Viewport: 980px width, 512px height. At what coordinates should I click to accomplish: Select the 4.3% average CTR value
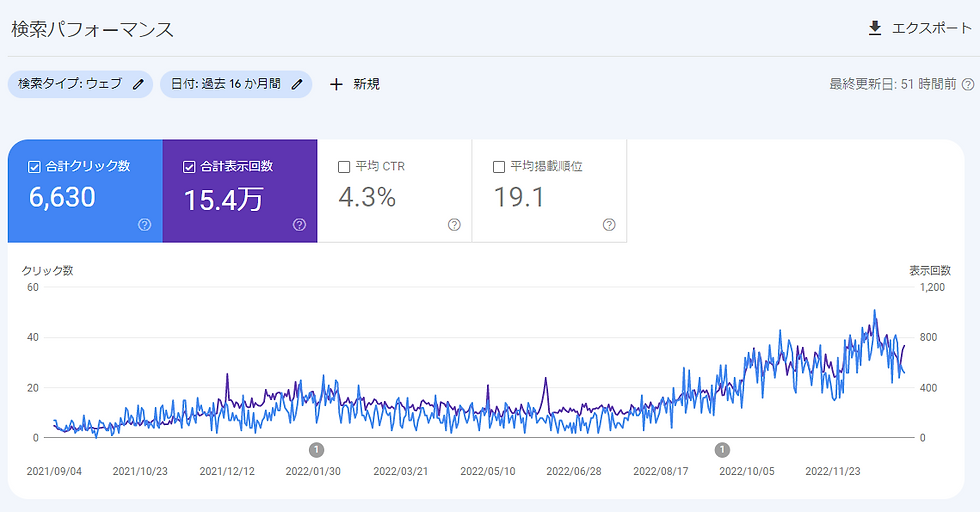(368, 198)
